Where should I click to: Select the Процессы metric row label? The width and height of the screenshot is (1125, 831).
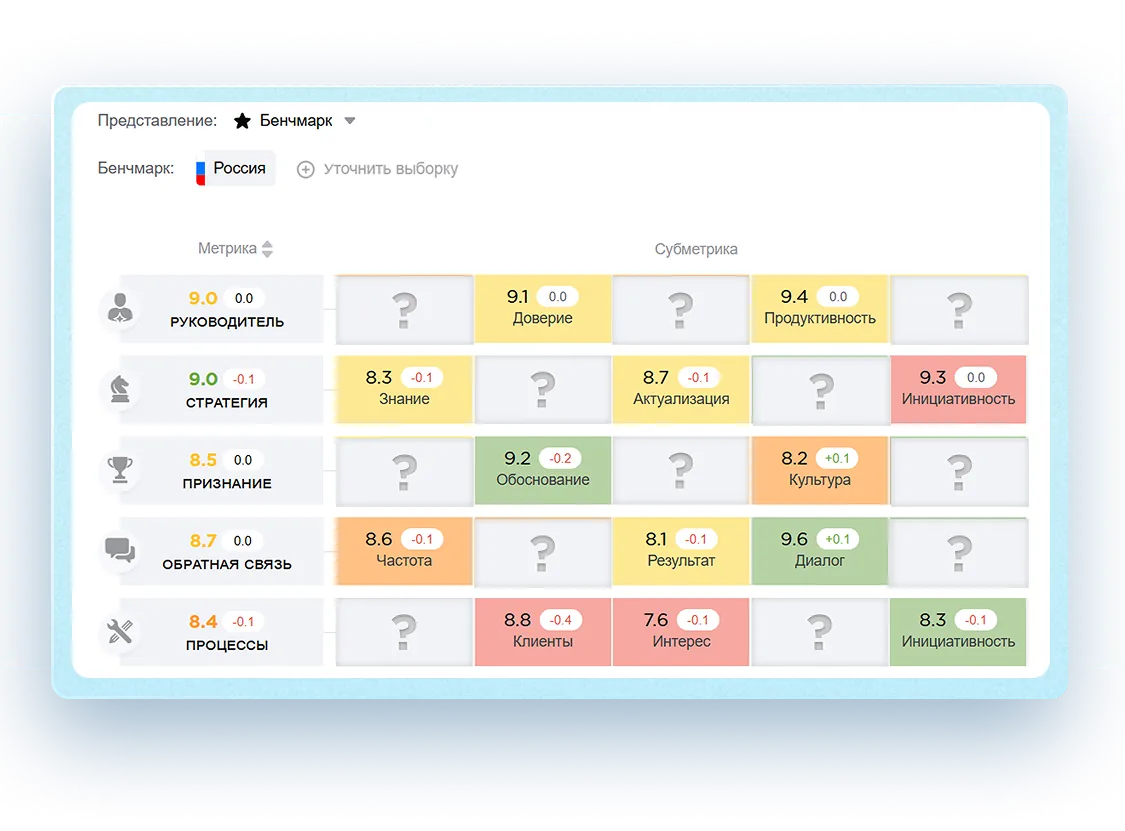click(x=227, y=645)
